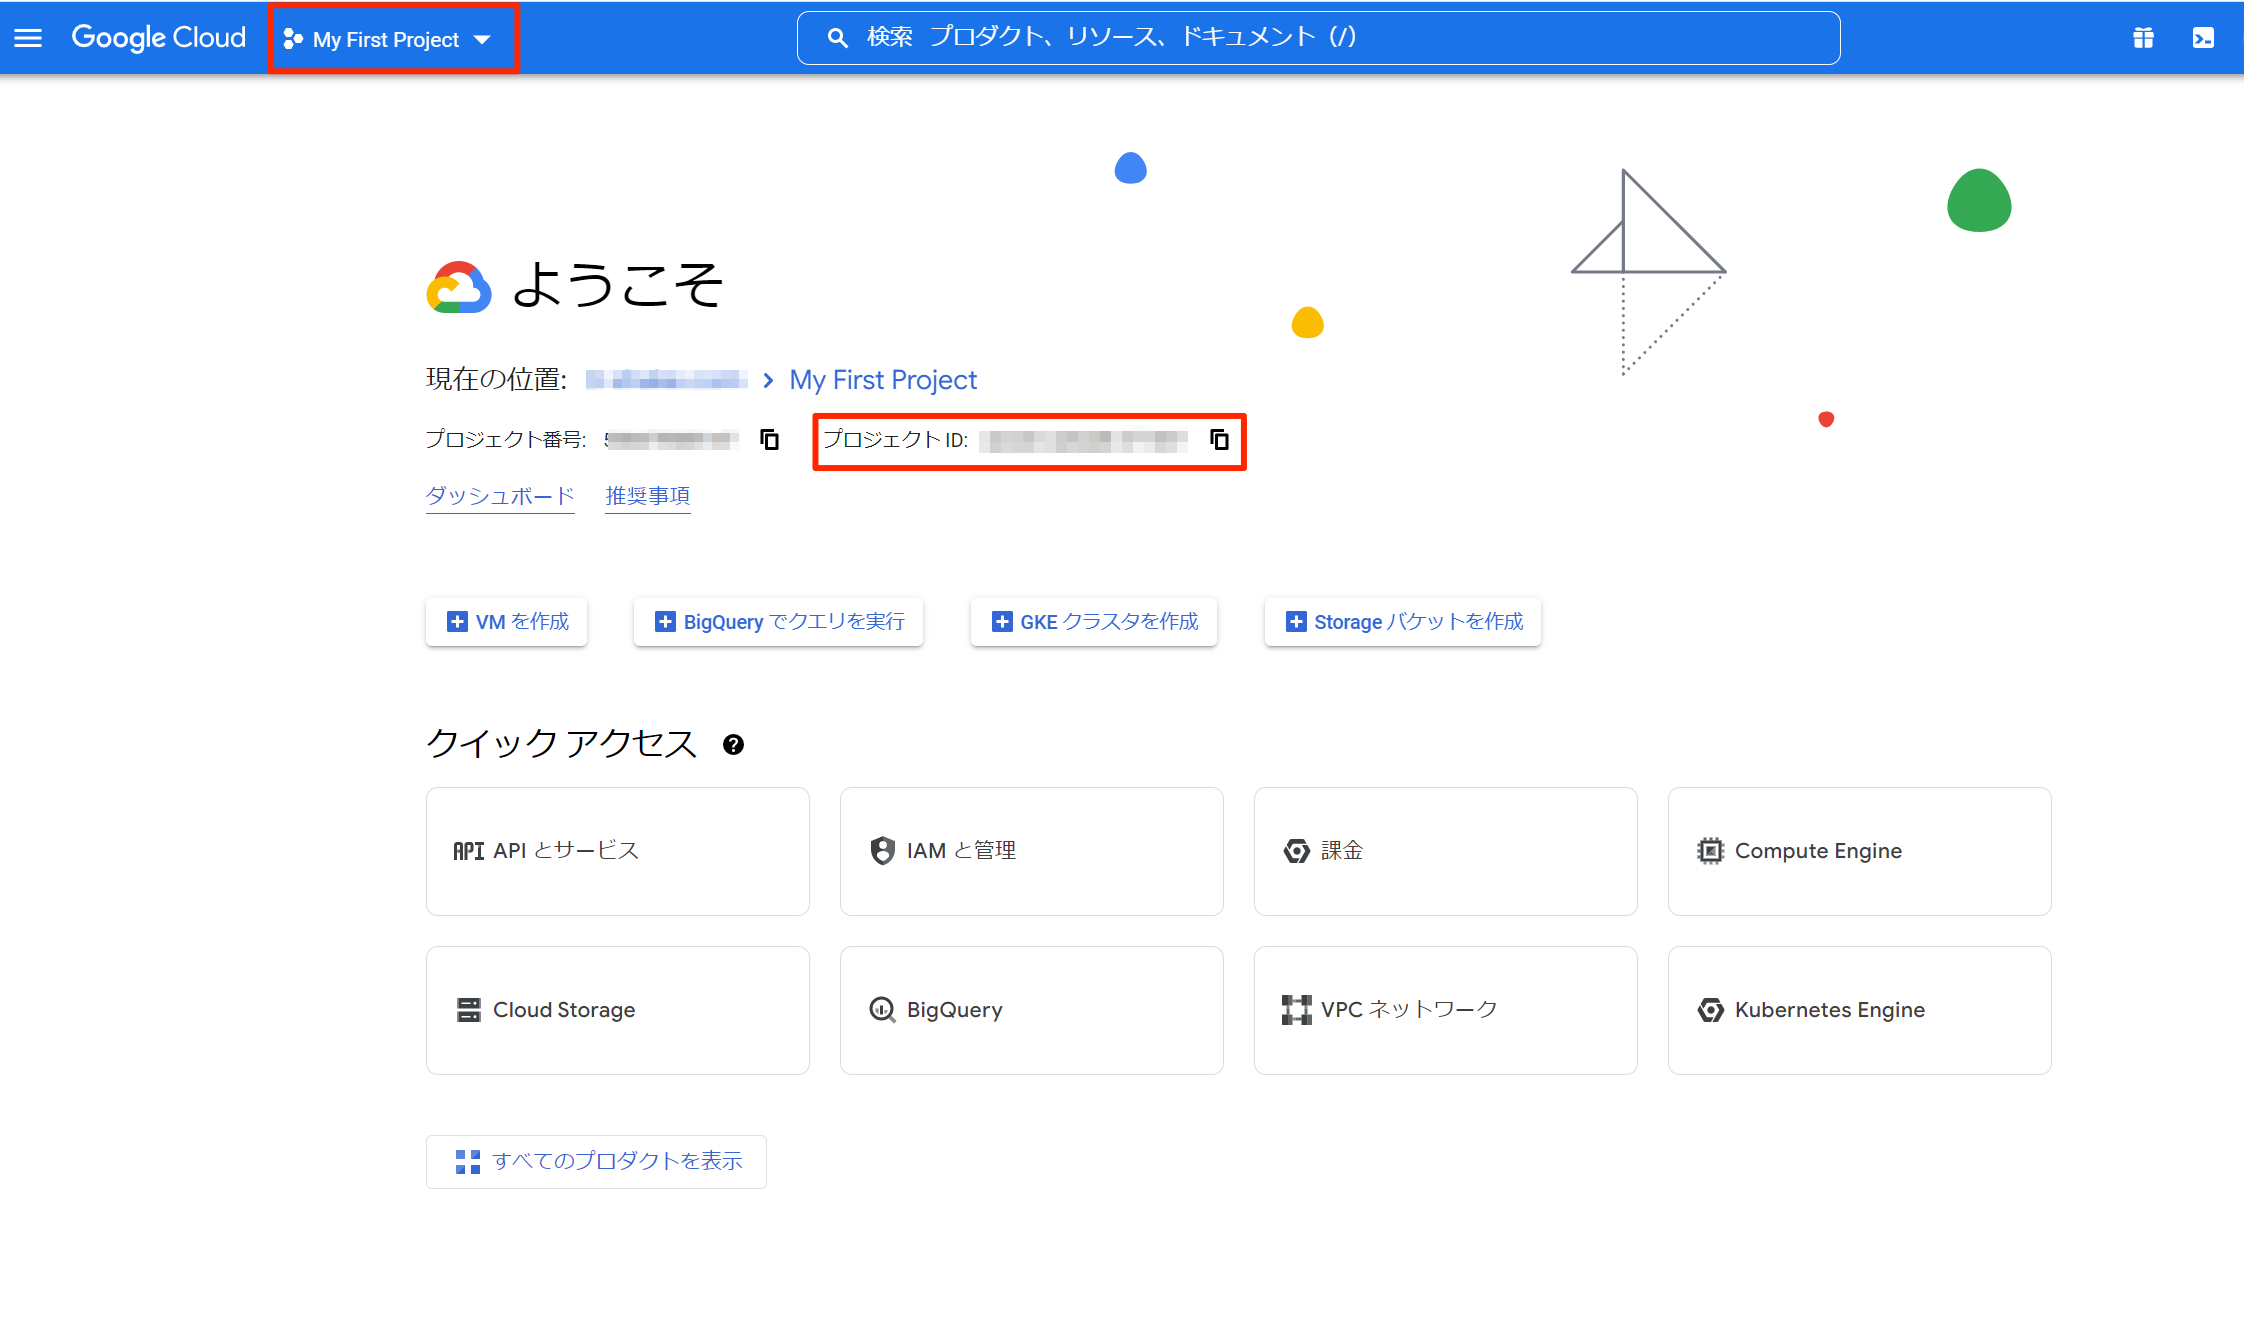Click the plus icon on GKE クラスタを作成
This screenshot has width=2244, height=1326.
pos(1002,622)
